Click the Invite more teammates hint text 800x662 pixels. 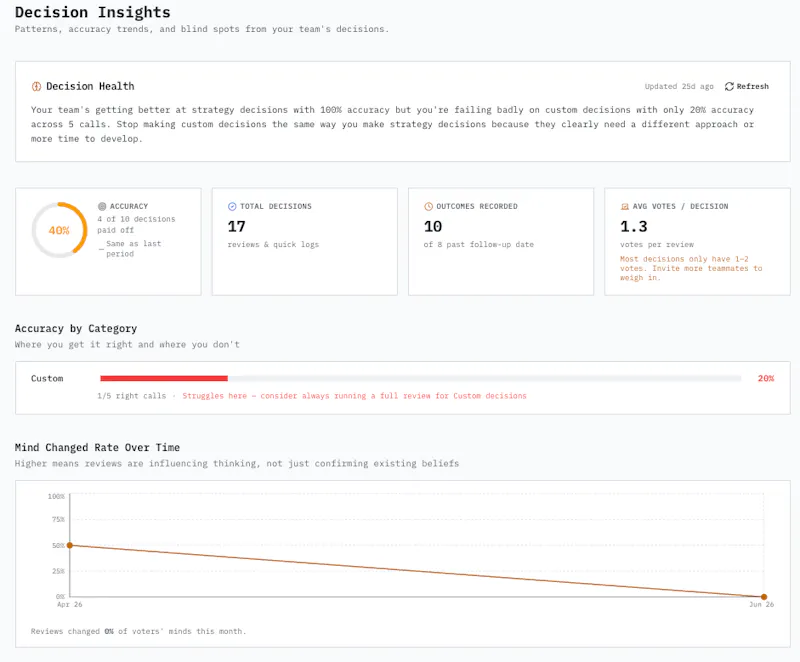tap(691, 268)
